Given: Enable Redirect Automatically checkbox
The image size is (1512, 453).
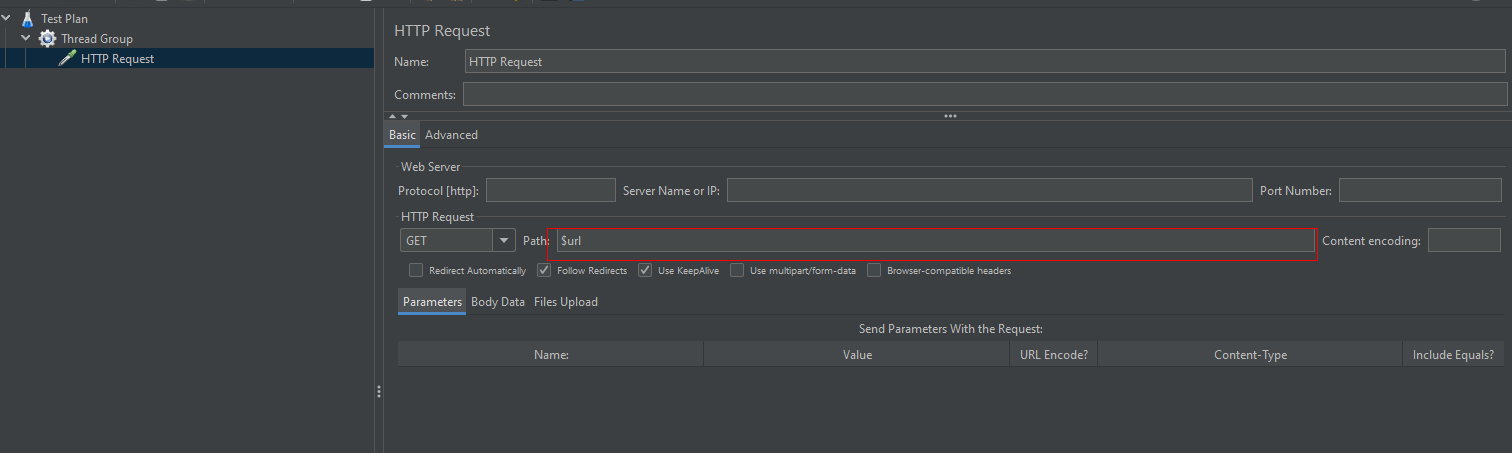Looking at the screenshot, I should 416,270.
